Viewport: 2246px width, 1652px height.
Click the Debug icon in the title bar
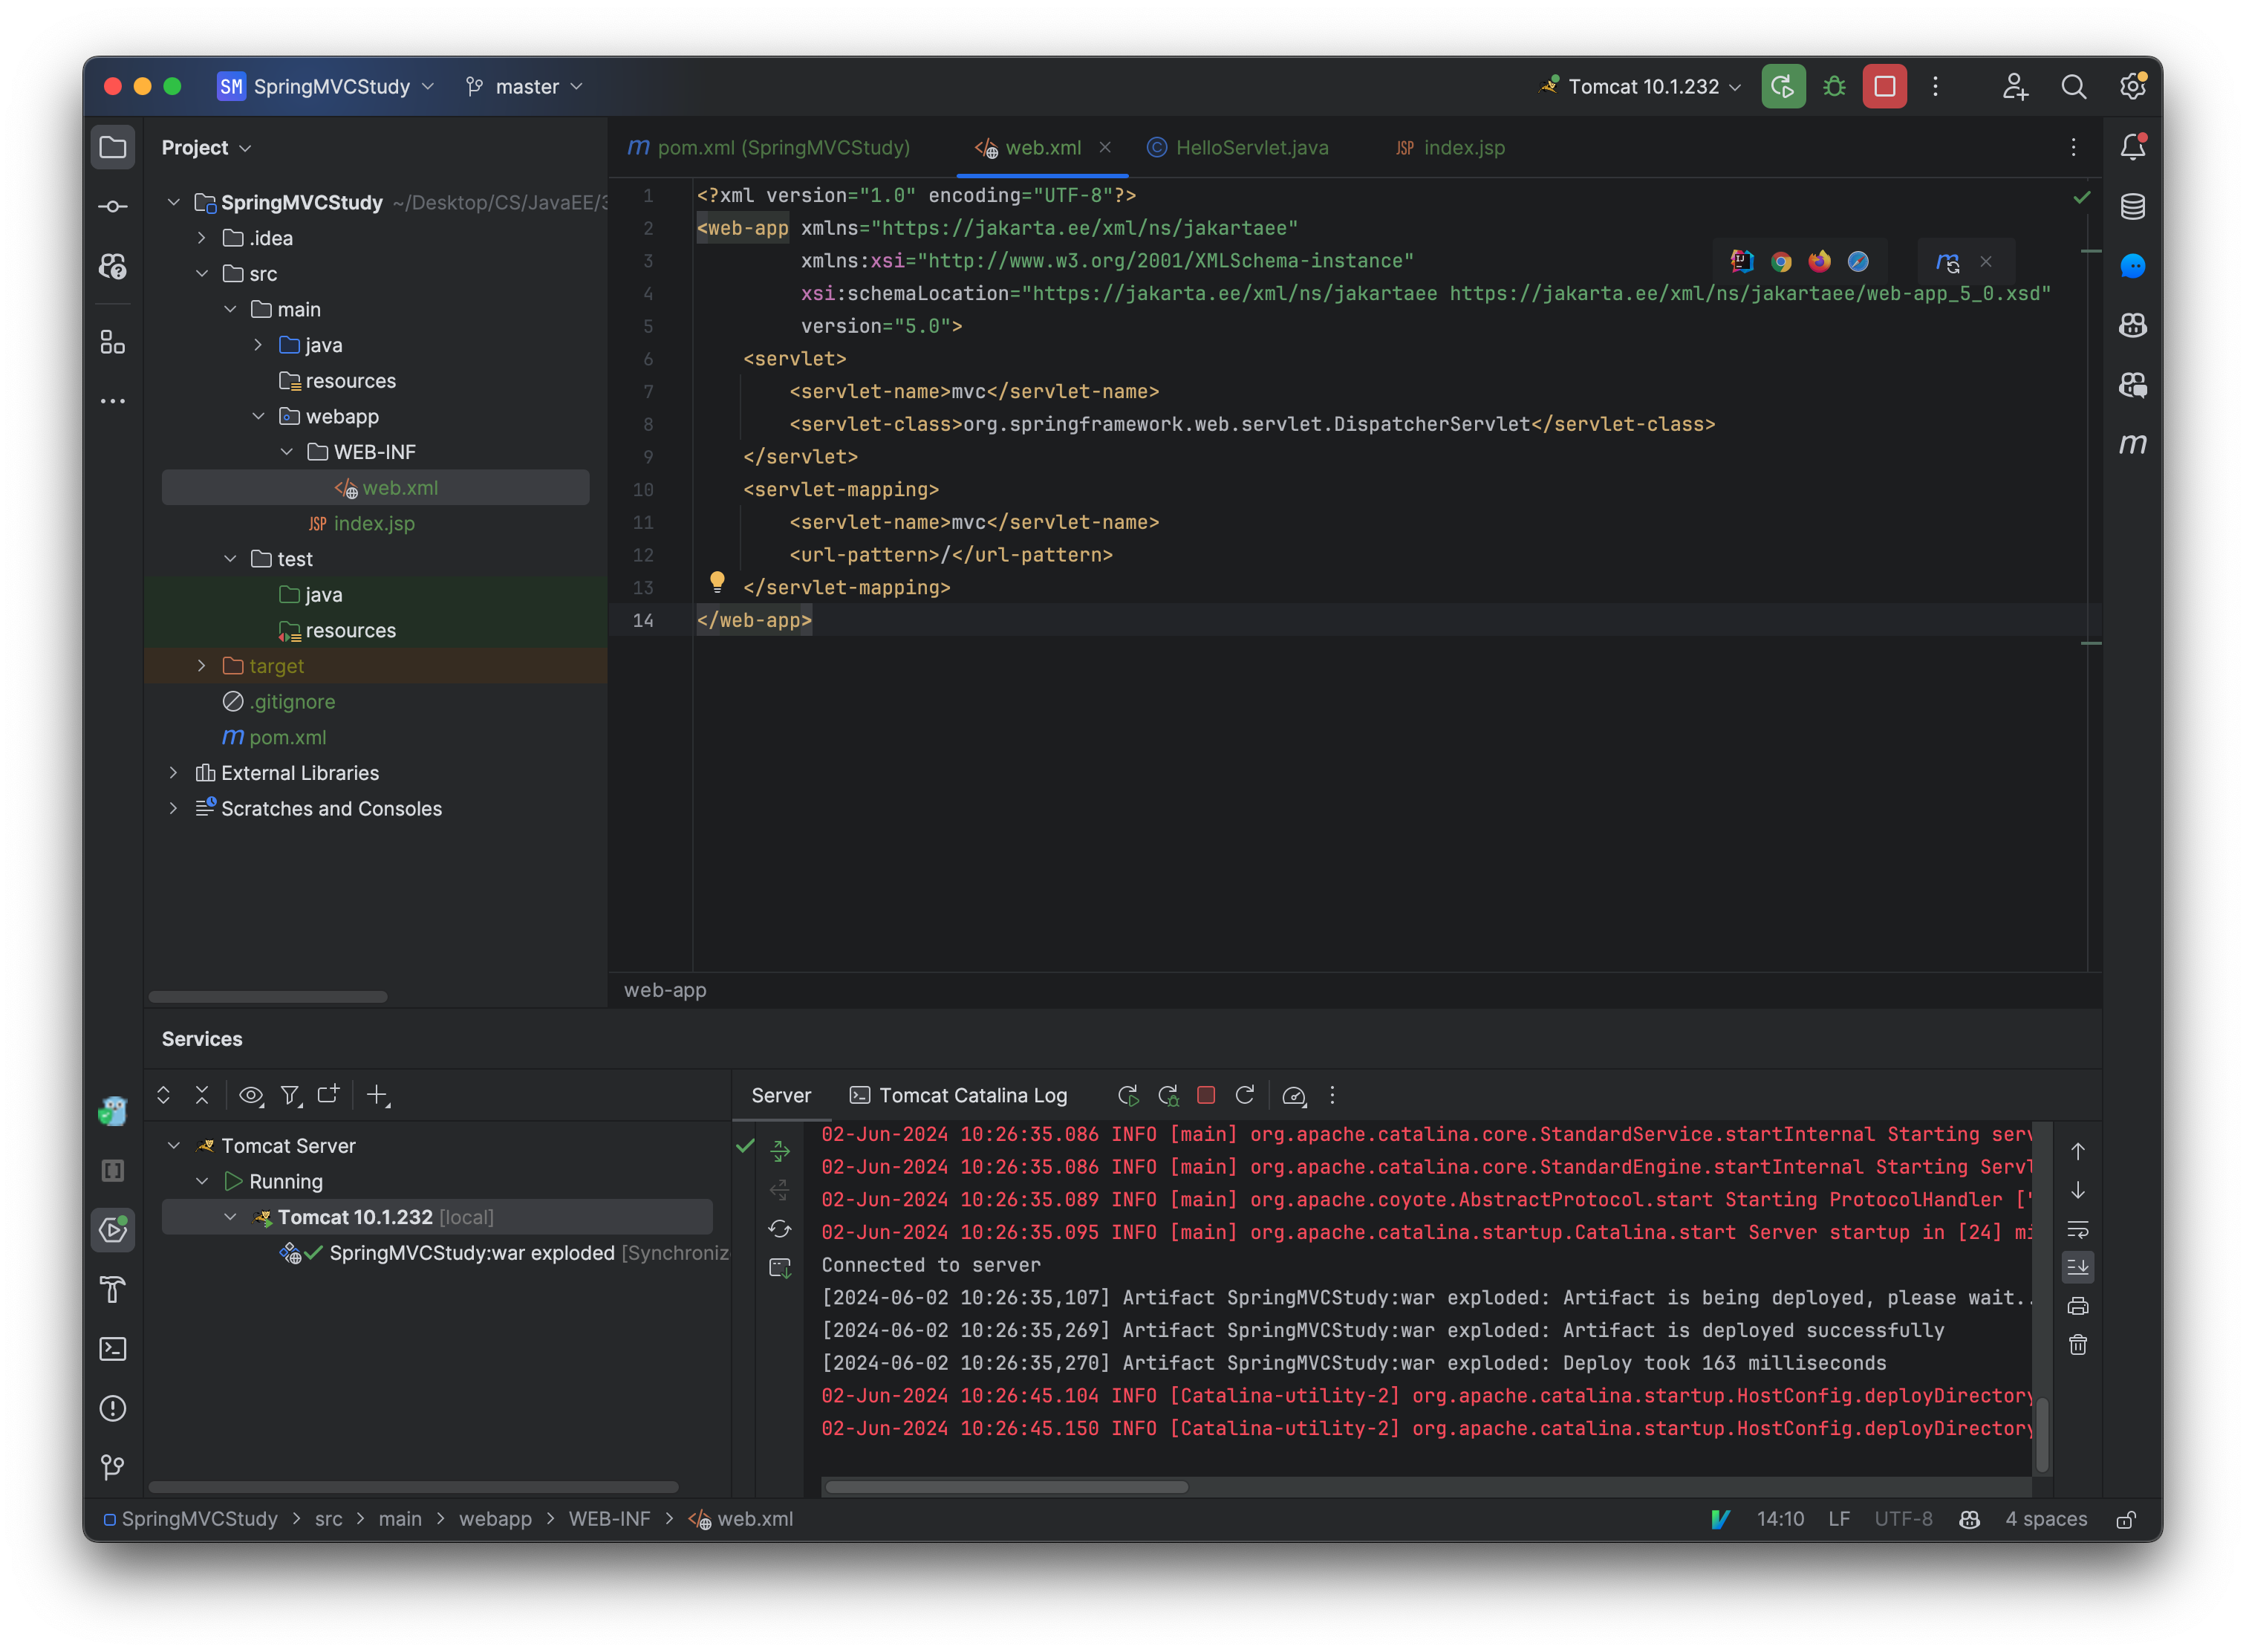[x=1834, y=86]
